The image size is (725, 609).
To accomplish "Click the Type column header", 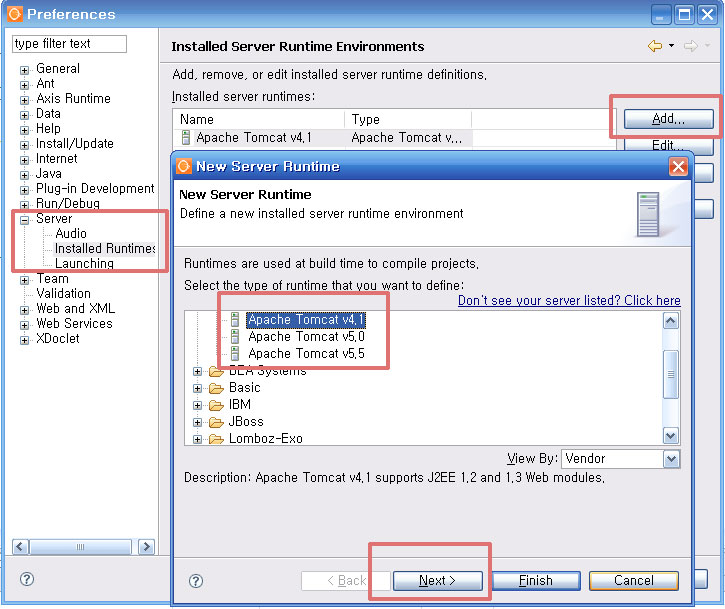I will pos(408,119).
